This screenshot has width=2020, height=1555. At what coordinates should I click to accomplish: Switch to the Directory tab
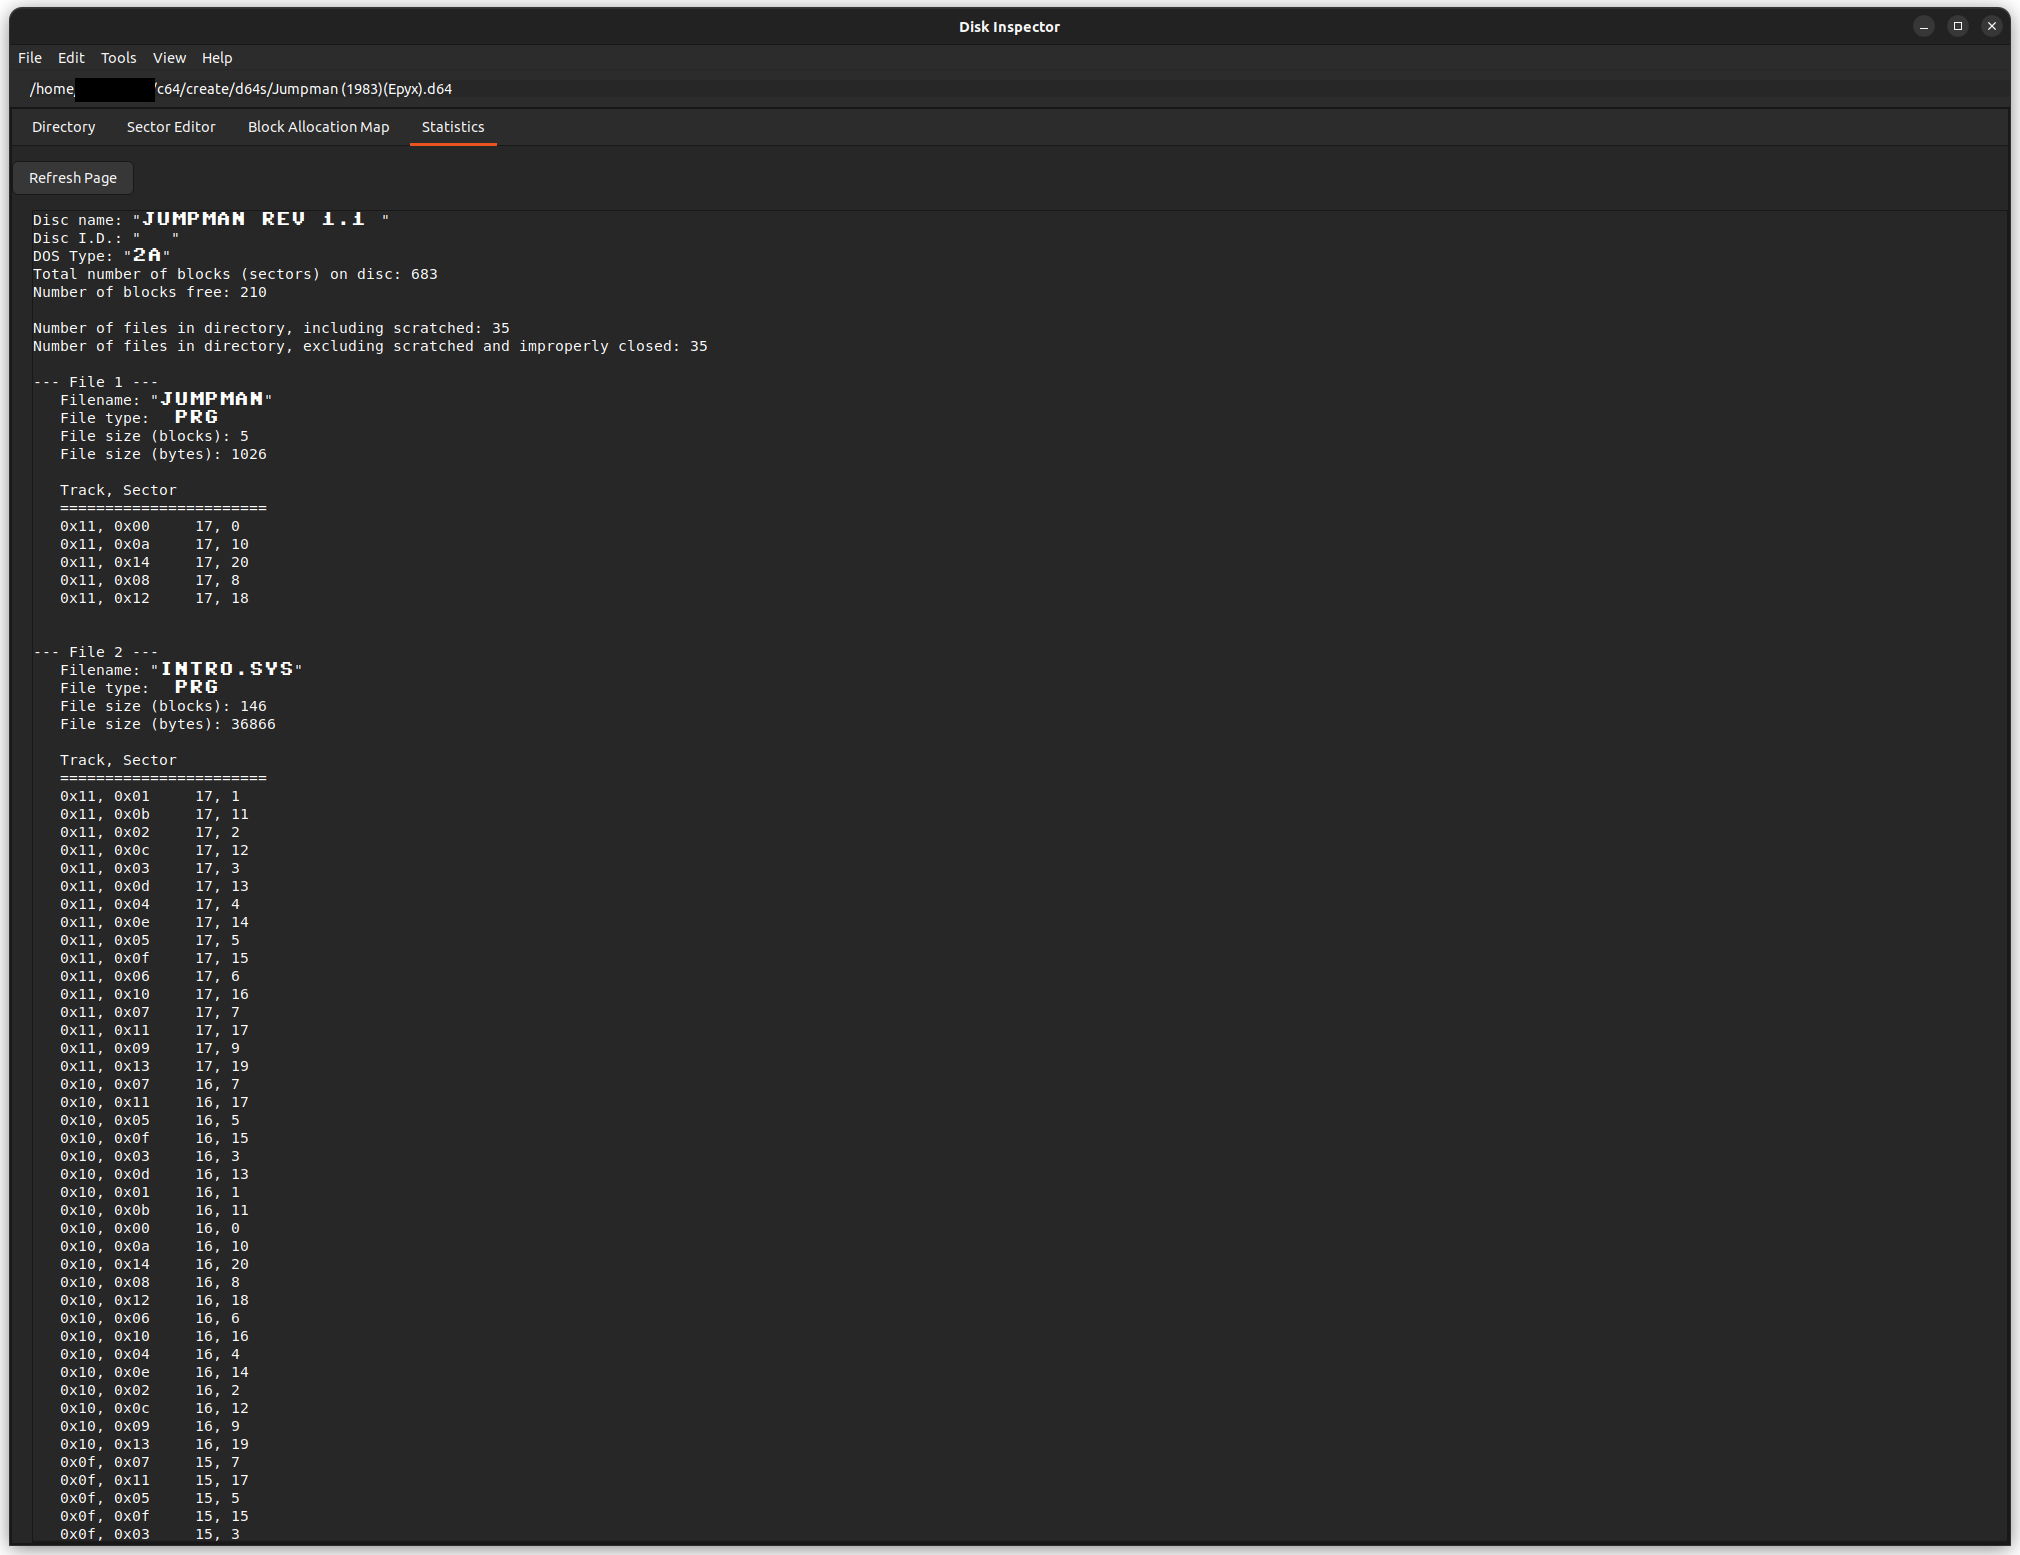tap(63, 127)
